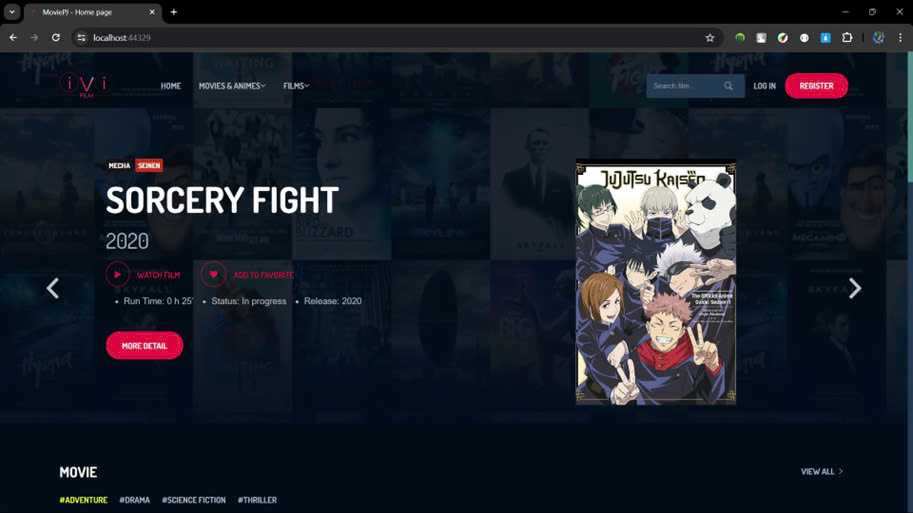Screen dimensions: 913x513
Task: Click the Release: 2020 text
Action: [332, 301]
